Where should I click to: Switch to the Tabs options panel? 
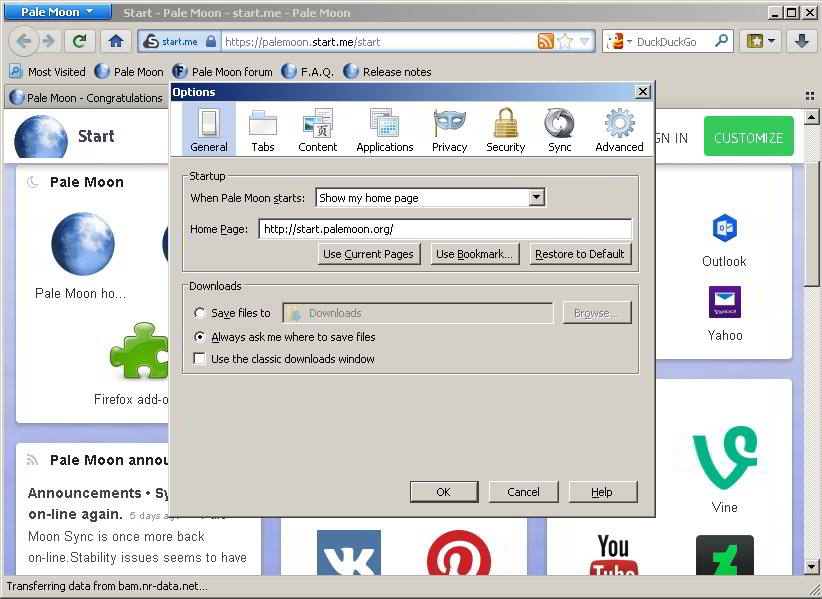(x=263, y=129)
